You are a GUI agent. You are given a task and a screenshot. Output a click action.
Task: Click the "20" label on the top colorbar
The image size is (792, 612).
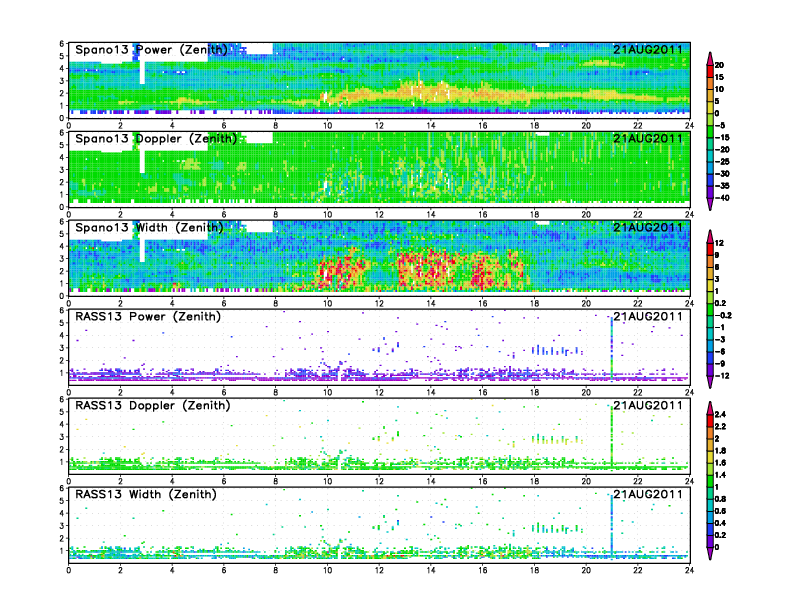pos(719,65)
